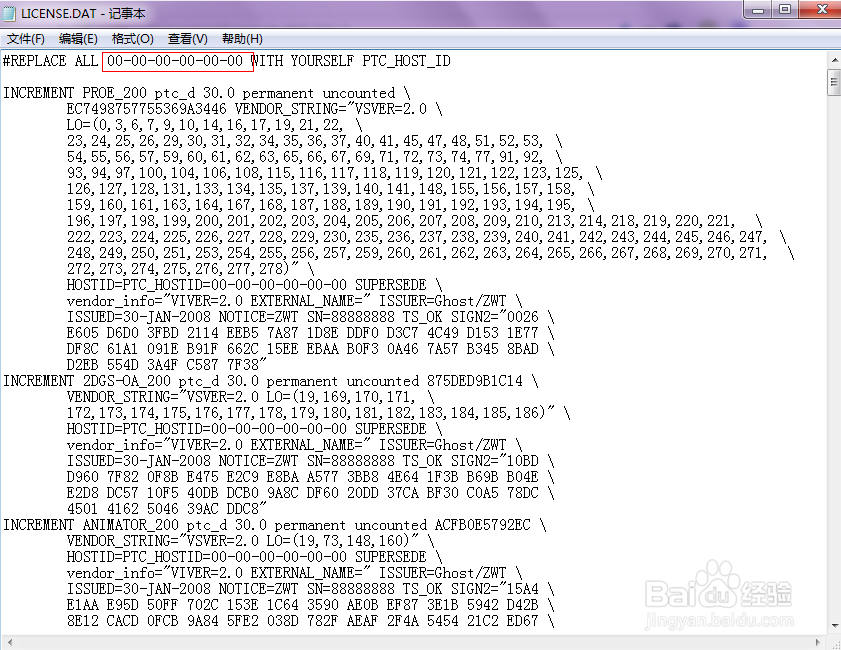Screen dimensions: 841x650
Task: Click the text #REPLACE at file start
Action: [35, 61]
